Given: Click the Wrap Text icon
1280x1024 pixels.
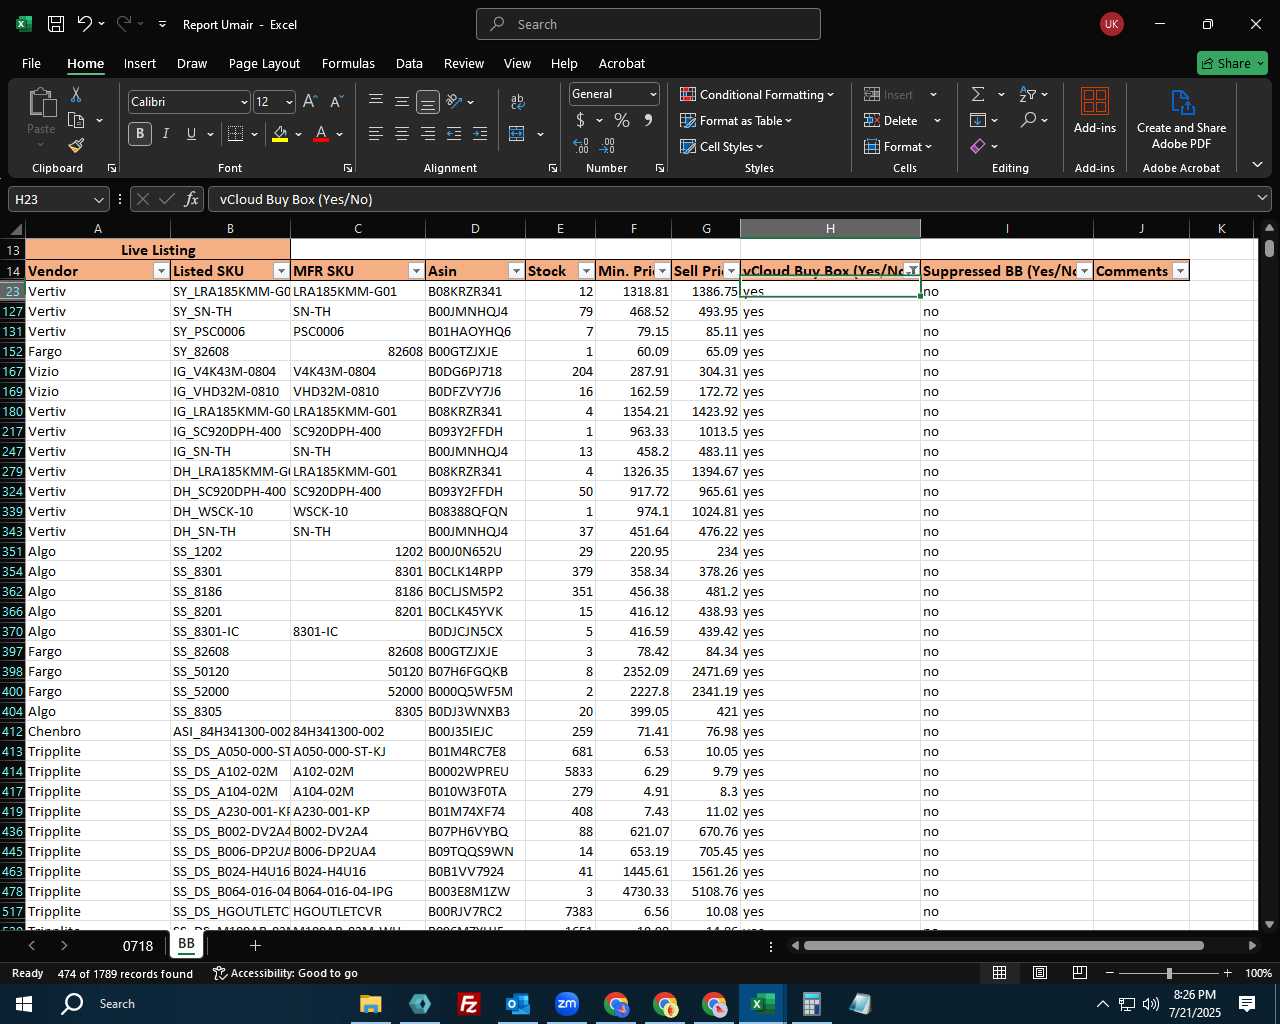Looking at the screenshot, I should [517, 102].
